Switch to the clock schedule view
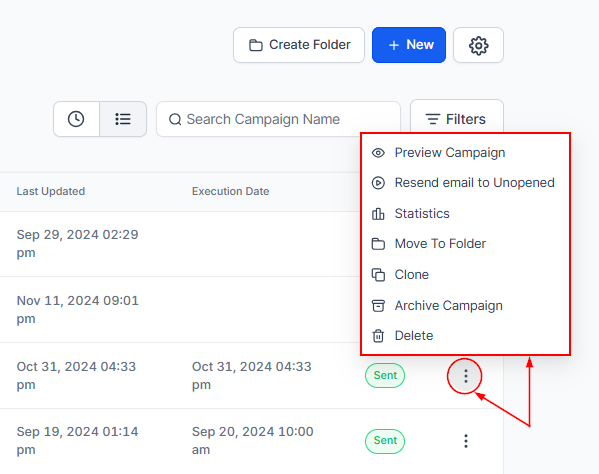This screenshot has height=474, width=599. point(76,119)
